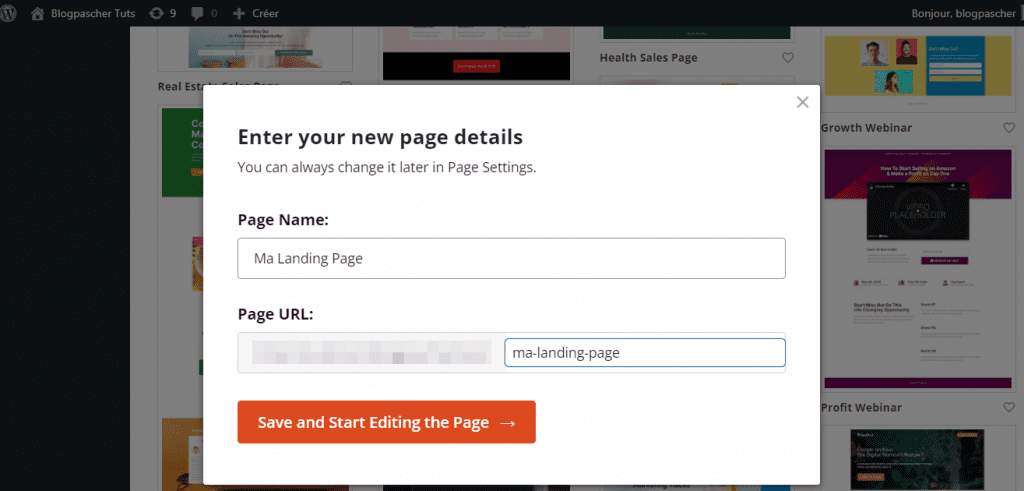This screenshot has height=491, width=1024.
Task: Close the new page details dialog
Action: 803,102
